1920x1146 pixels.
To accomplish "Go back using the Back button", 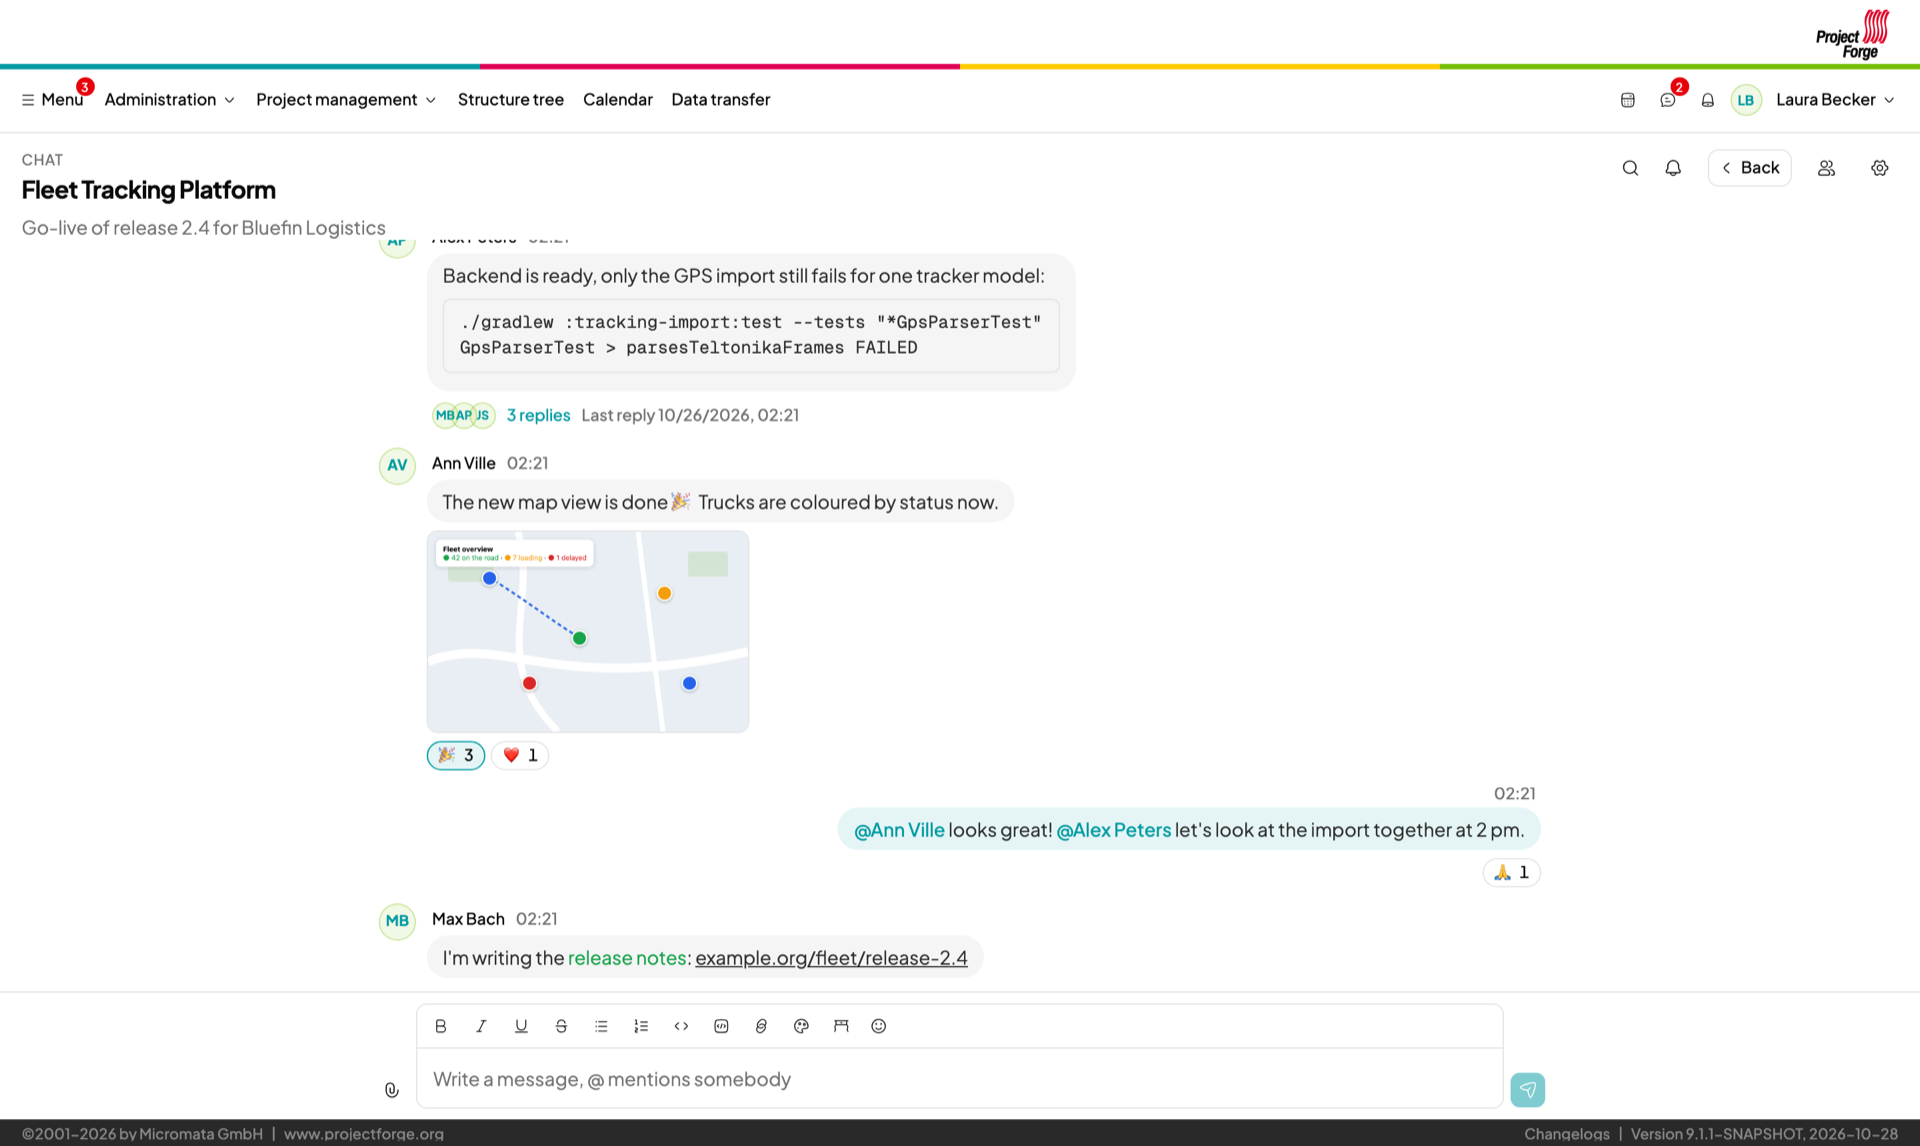I will (1750, 168).
